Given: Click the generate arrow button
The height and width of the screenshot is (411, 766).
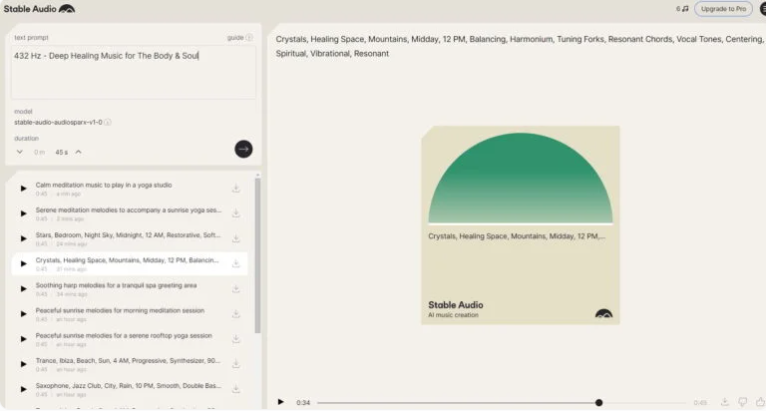Looking at the screenshot, I should click(243, 149).
